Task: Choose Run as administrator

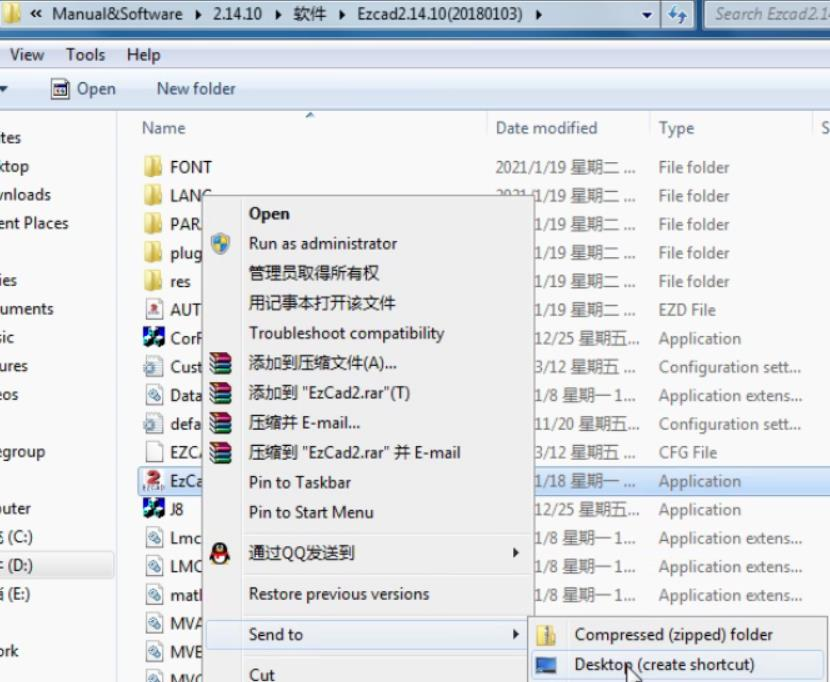Action: [323, 244]
